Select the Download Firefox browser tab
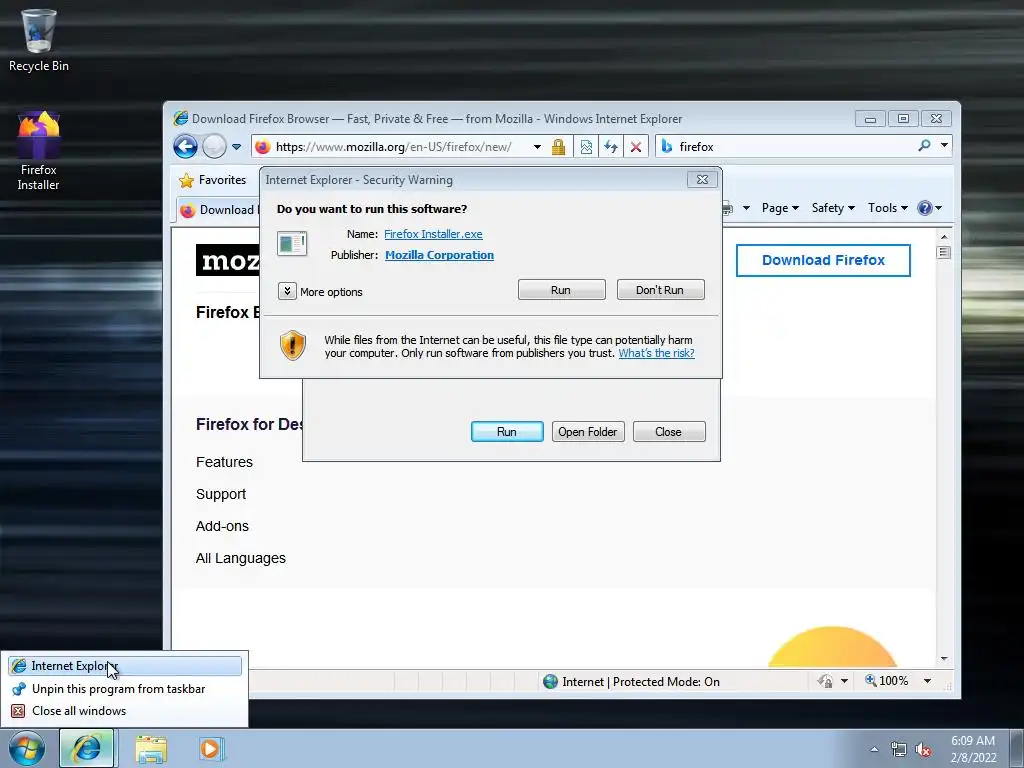1024x768 pixels. 219,210
